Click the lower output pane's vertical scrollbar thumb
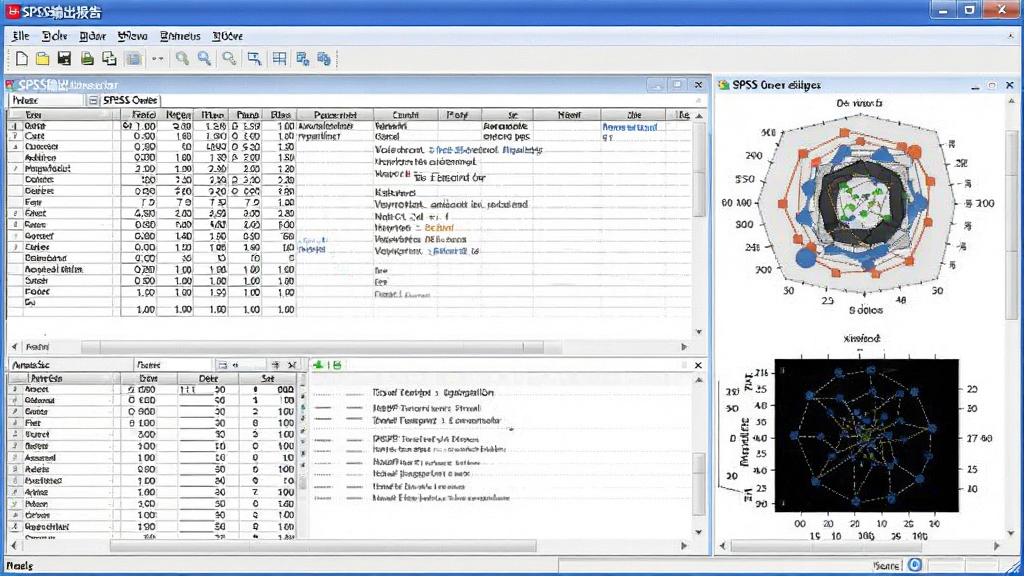This screenshot has width=1024, height=576. [x=699, y=484]
